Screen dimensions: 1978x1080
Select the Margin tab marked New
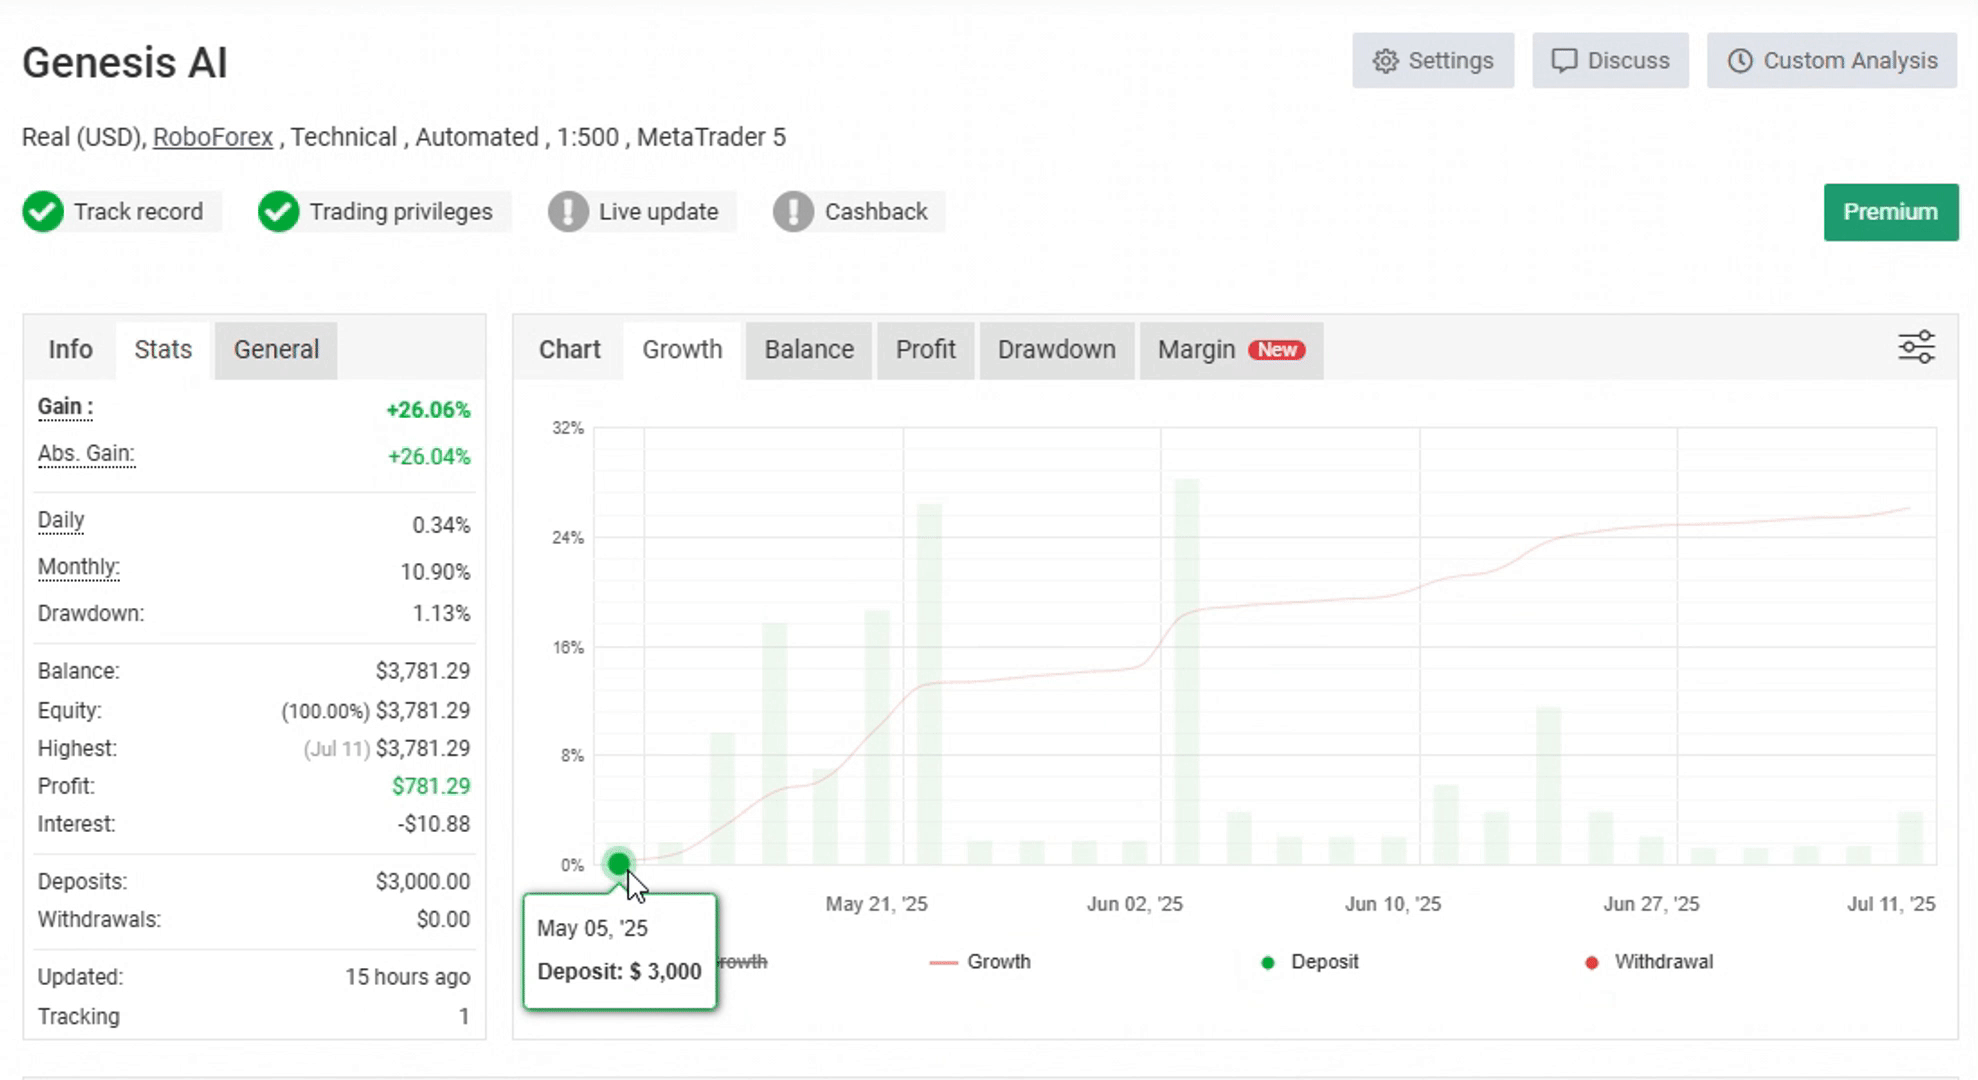[x=1230, y=350]
